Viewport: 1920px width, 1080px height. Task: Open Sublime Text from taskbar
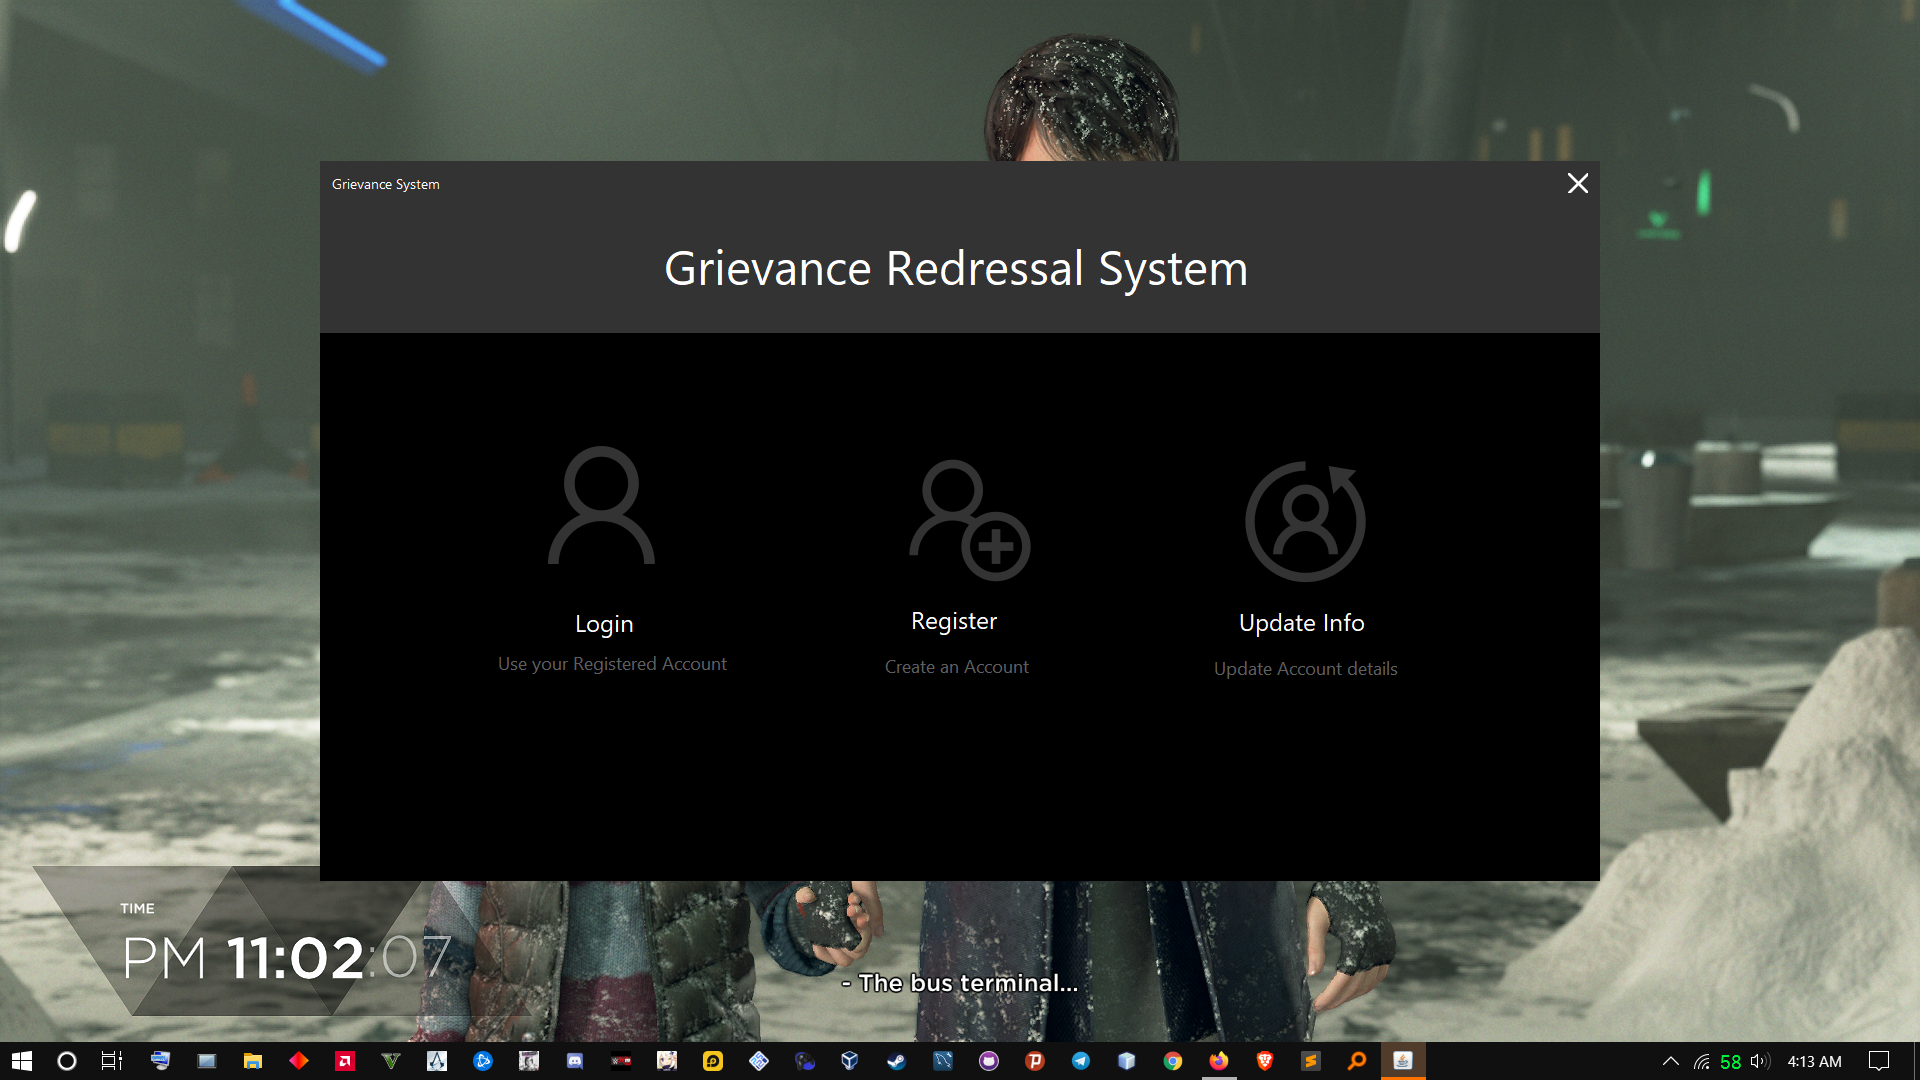click(1310, 1061)
